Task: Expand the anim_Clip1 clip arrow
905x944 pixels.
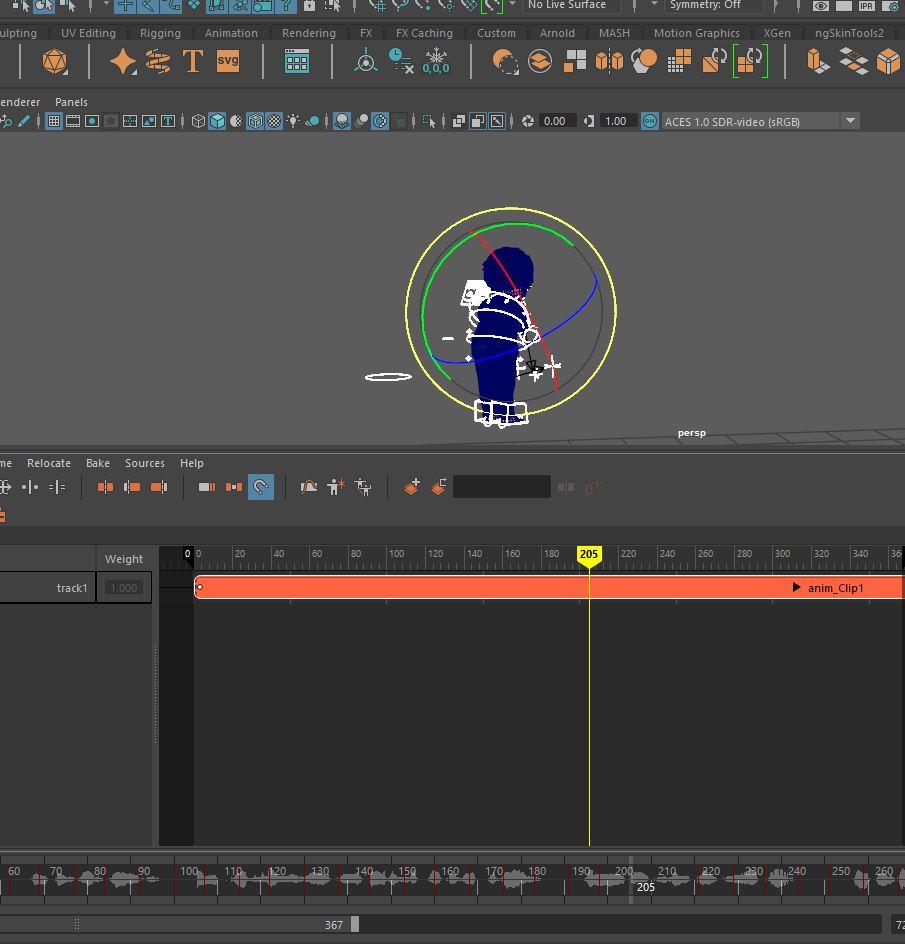Action: pyautogui.click(x=796, y=588)
